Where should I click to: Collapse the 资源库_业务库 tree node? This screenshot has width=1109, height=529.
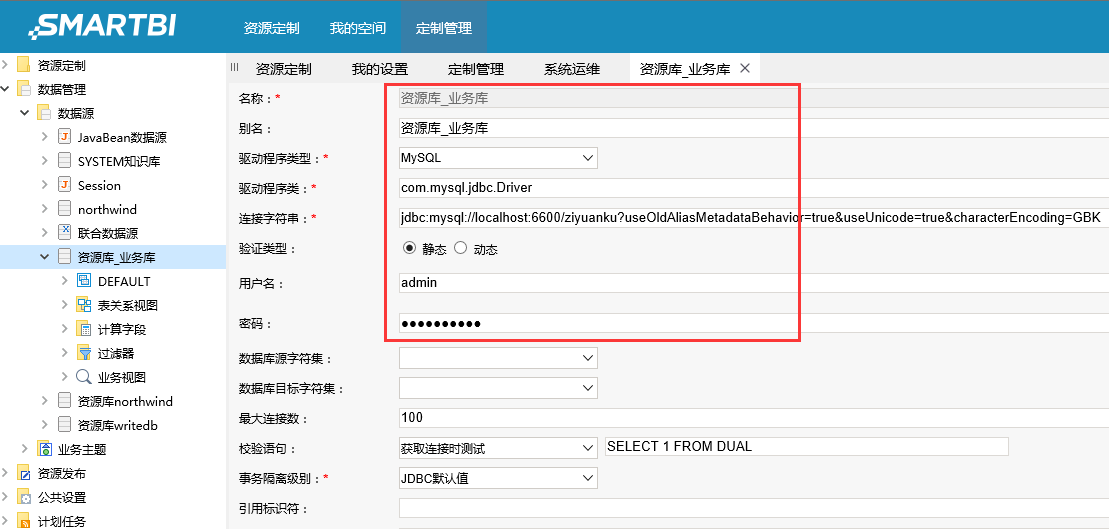[45, 257]
